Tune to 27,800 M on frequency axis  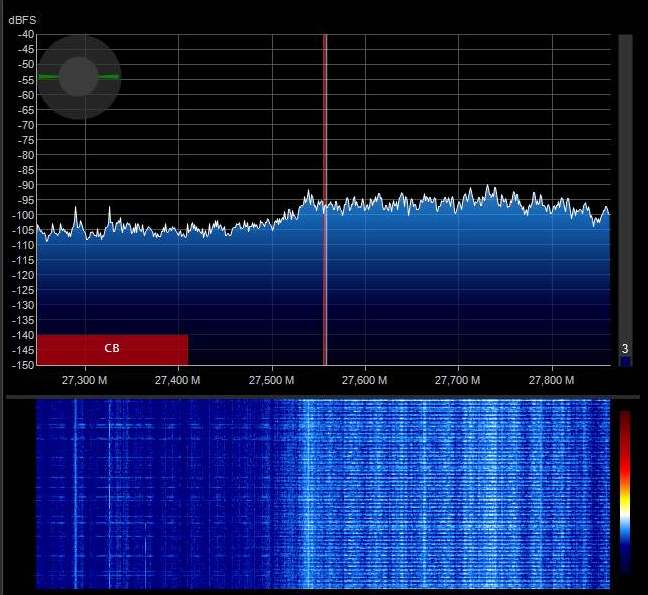point(552,381)
